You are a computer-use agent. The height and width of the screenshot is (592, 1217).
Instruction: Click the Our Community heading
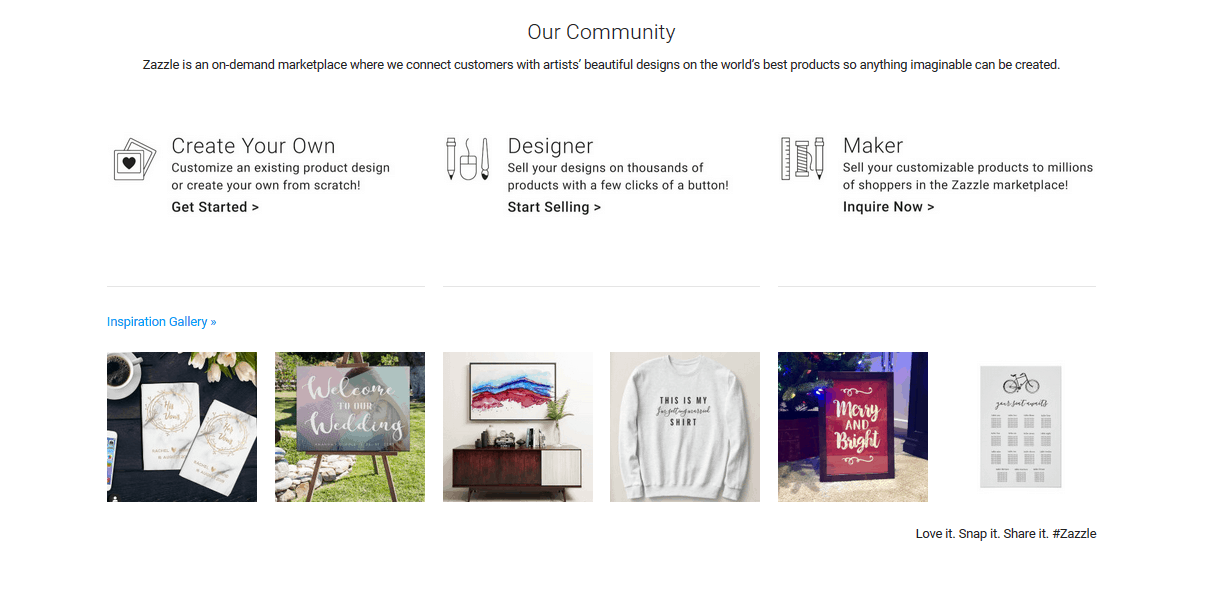pos(601,32)
